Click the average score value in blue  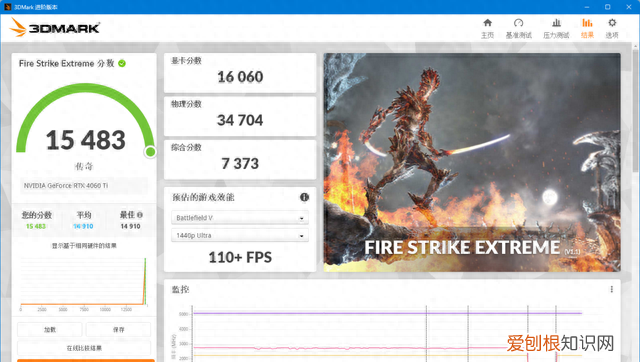[x=83, y=226]
